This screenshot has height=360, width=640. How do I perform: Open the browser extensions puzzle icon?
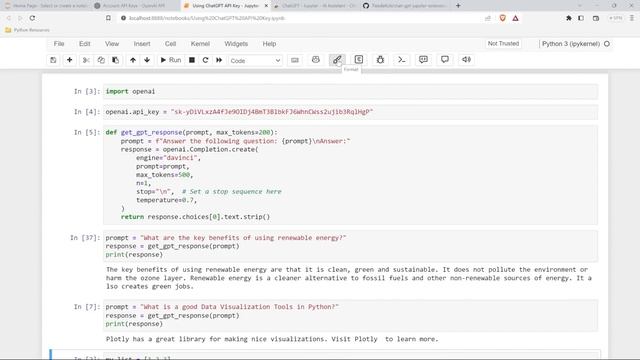pyautogui.click(x=568, y=18)
